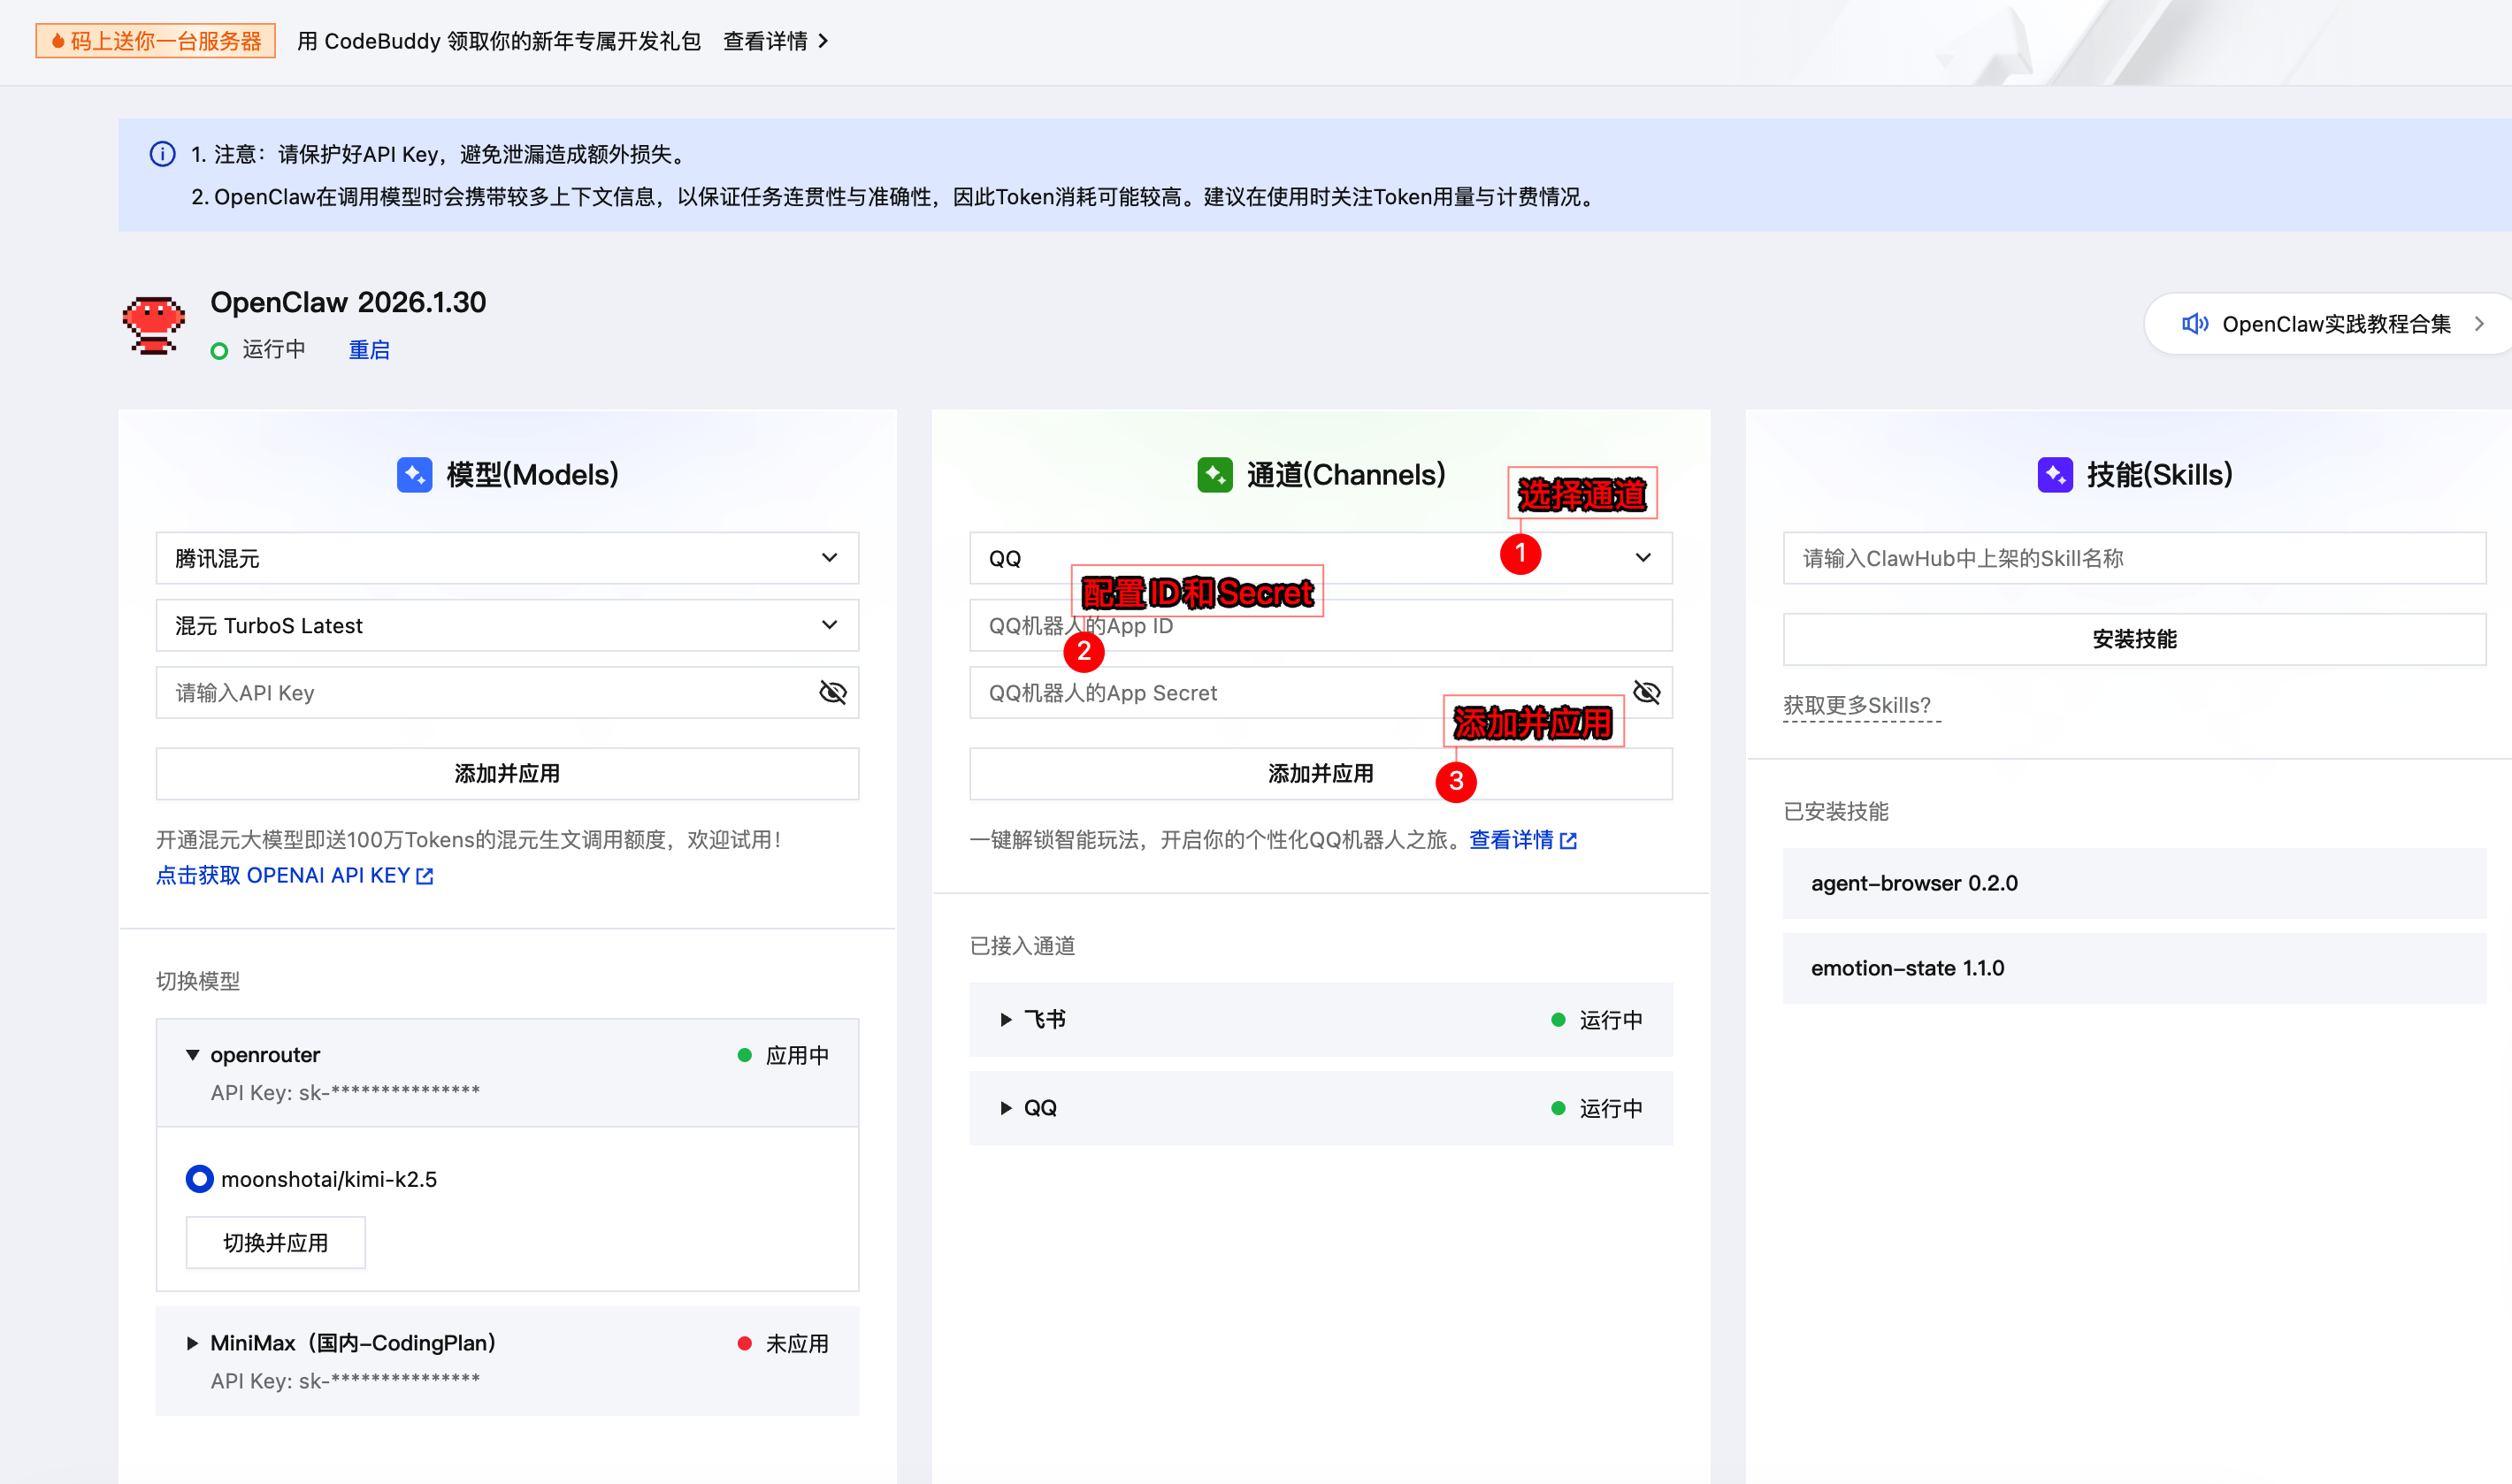Expand the MiniMax (国内-CodingPlan) entry
Viewport: 2512px width, 1484px height.
[x=192, y=1343]
